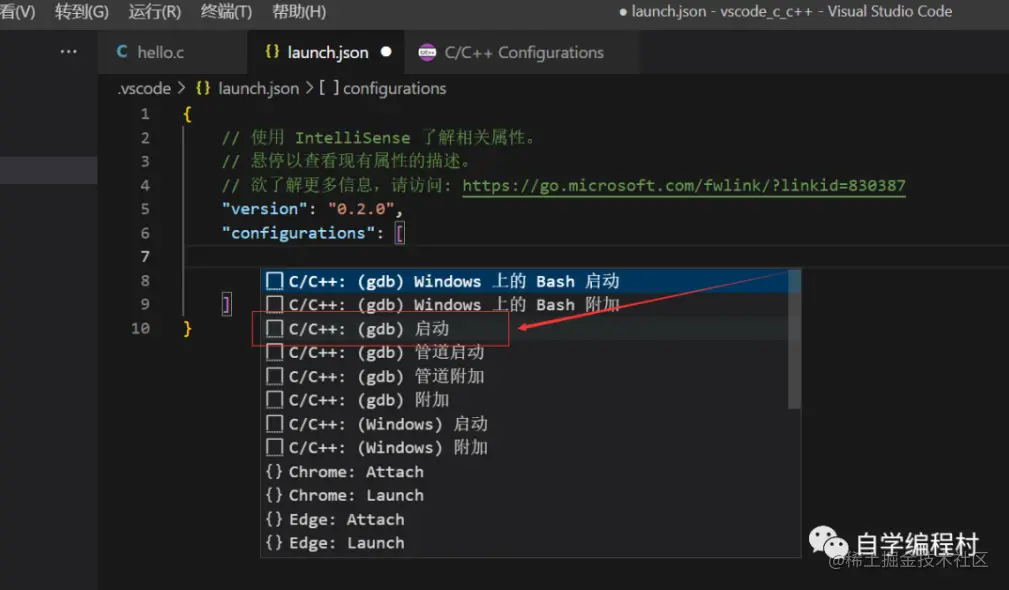Select C/C++: (Windows) 附加 suggestion
The width and height of the screenshot is (1009, 590).
pos(524,448)
